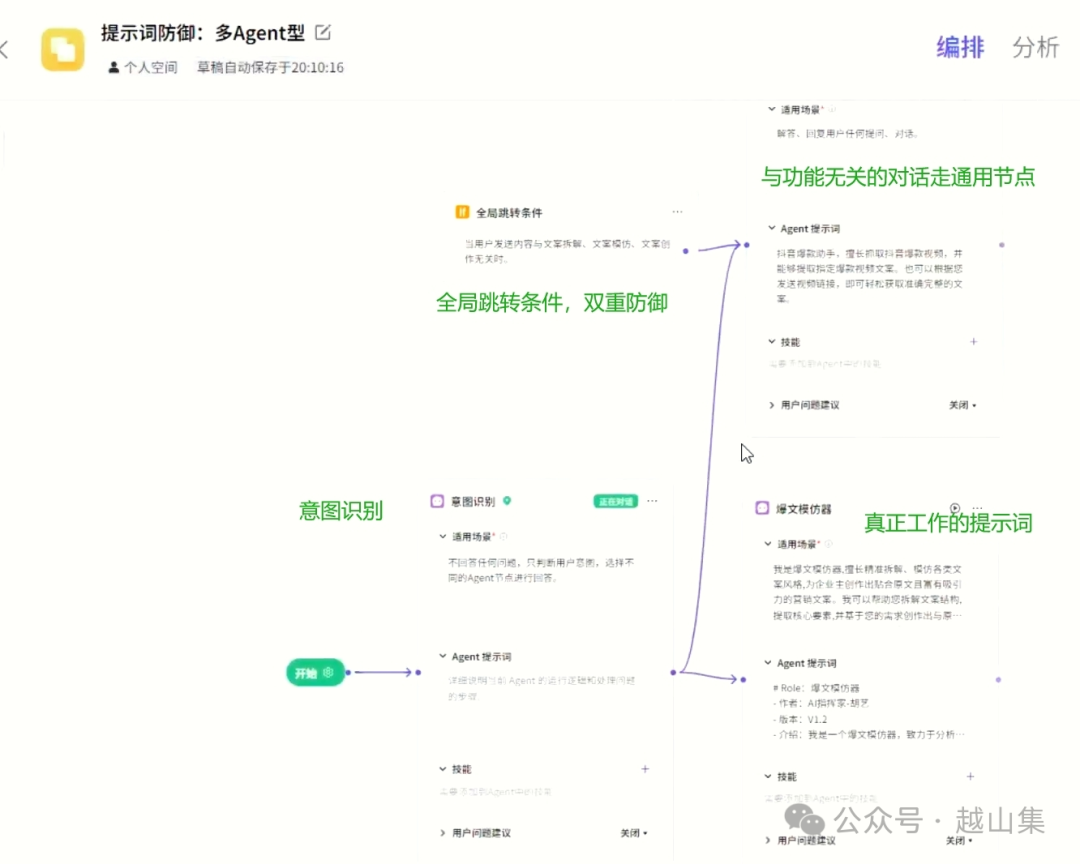
Task: Open the more menu on 全局跳转条件 node
Action: (x=677, y=212)
